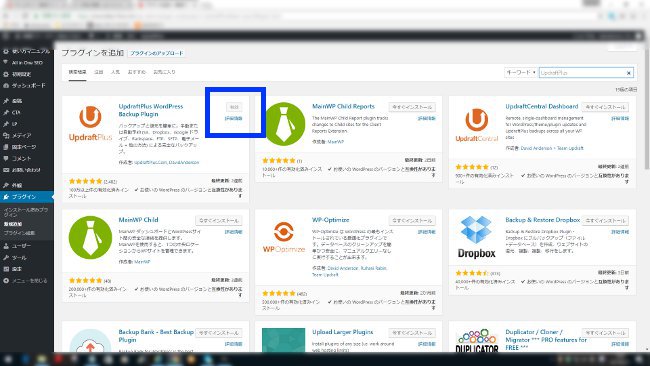
Task: Click the Backup Bank cloud logo
Action: 90,341
